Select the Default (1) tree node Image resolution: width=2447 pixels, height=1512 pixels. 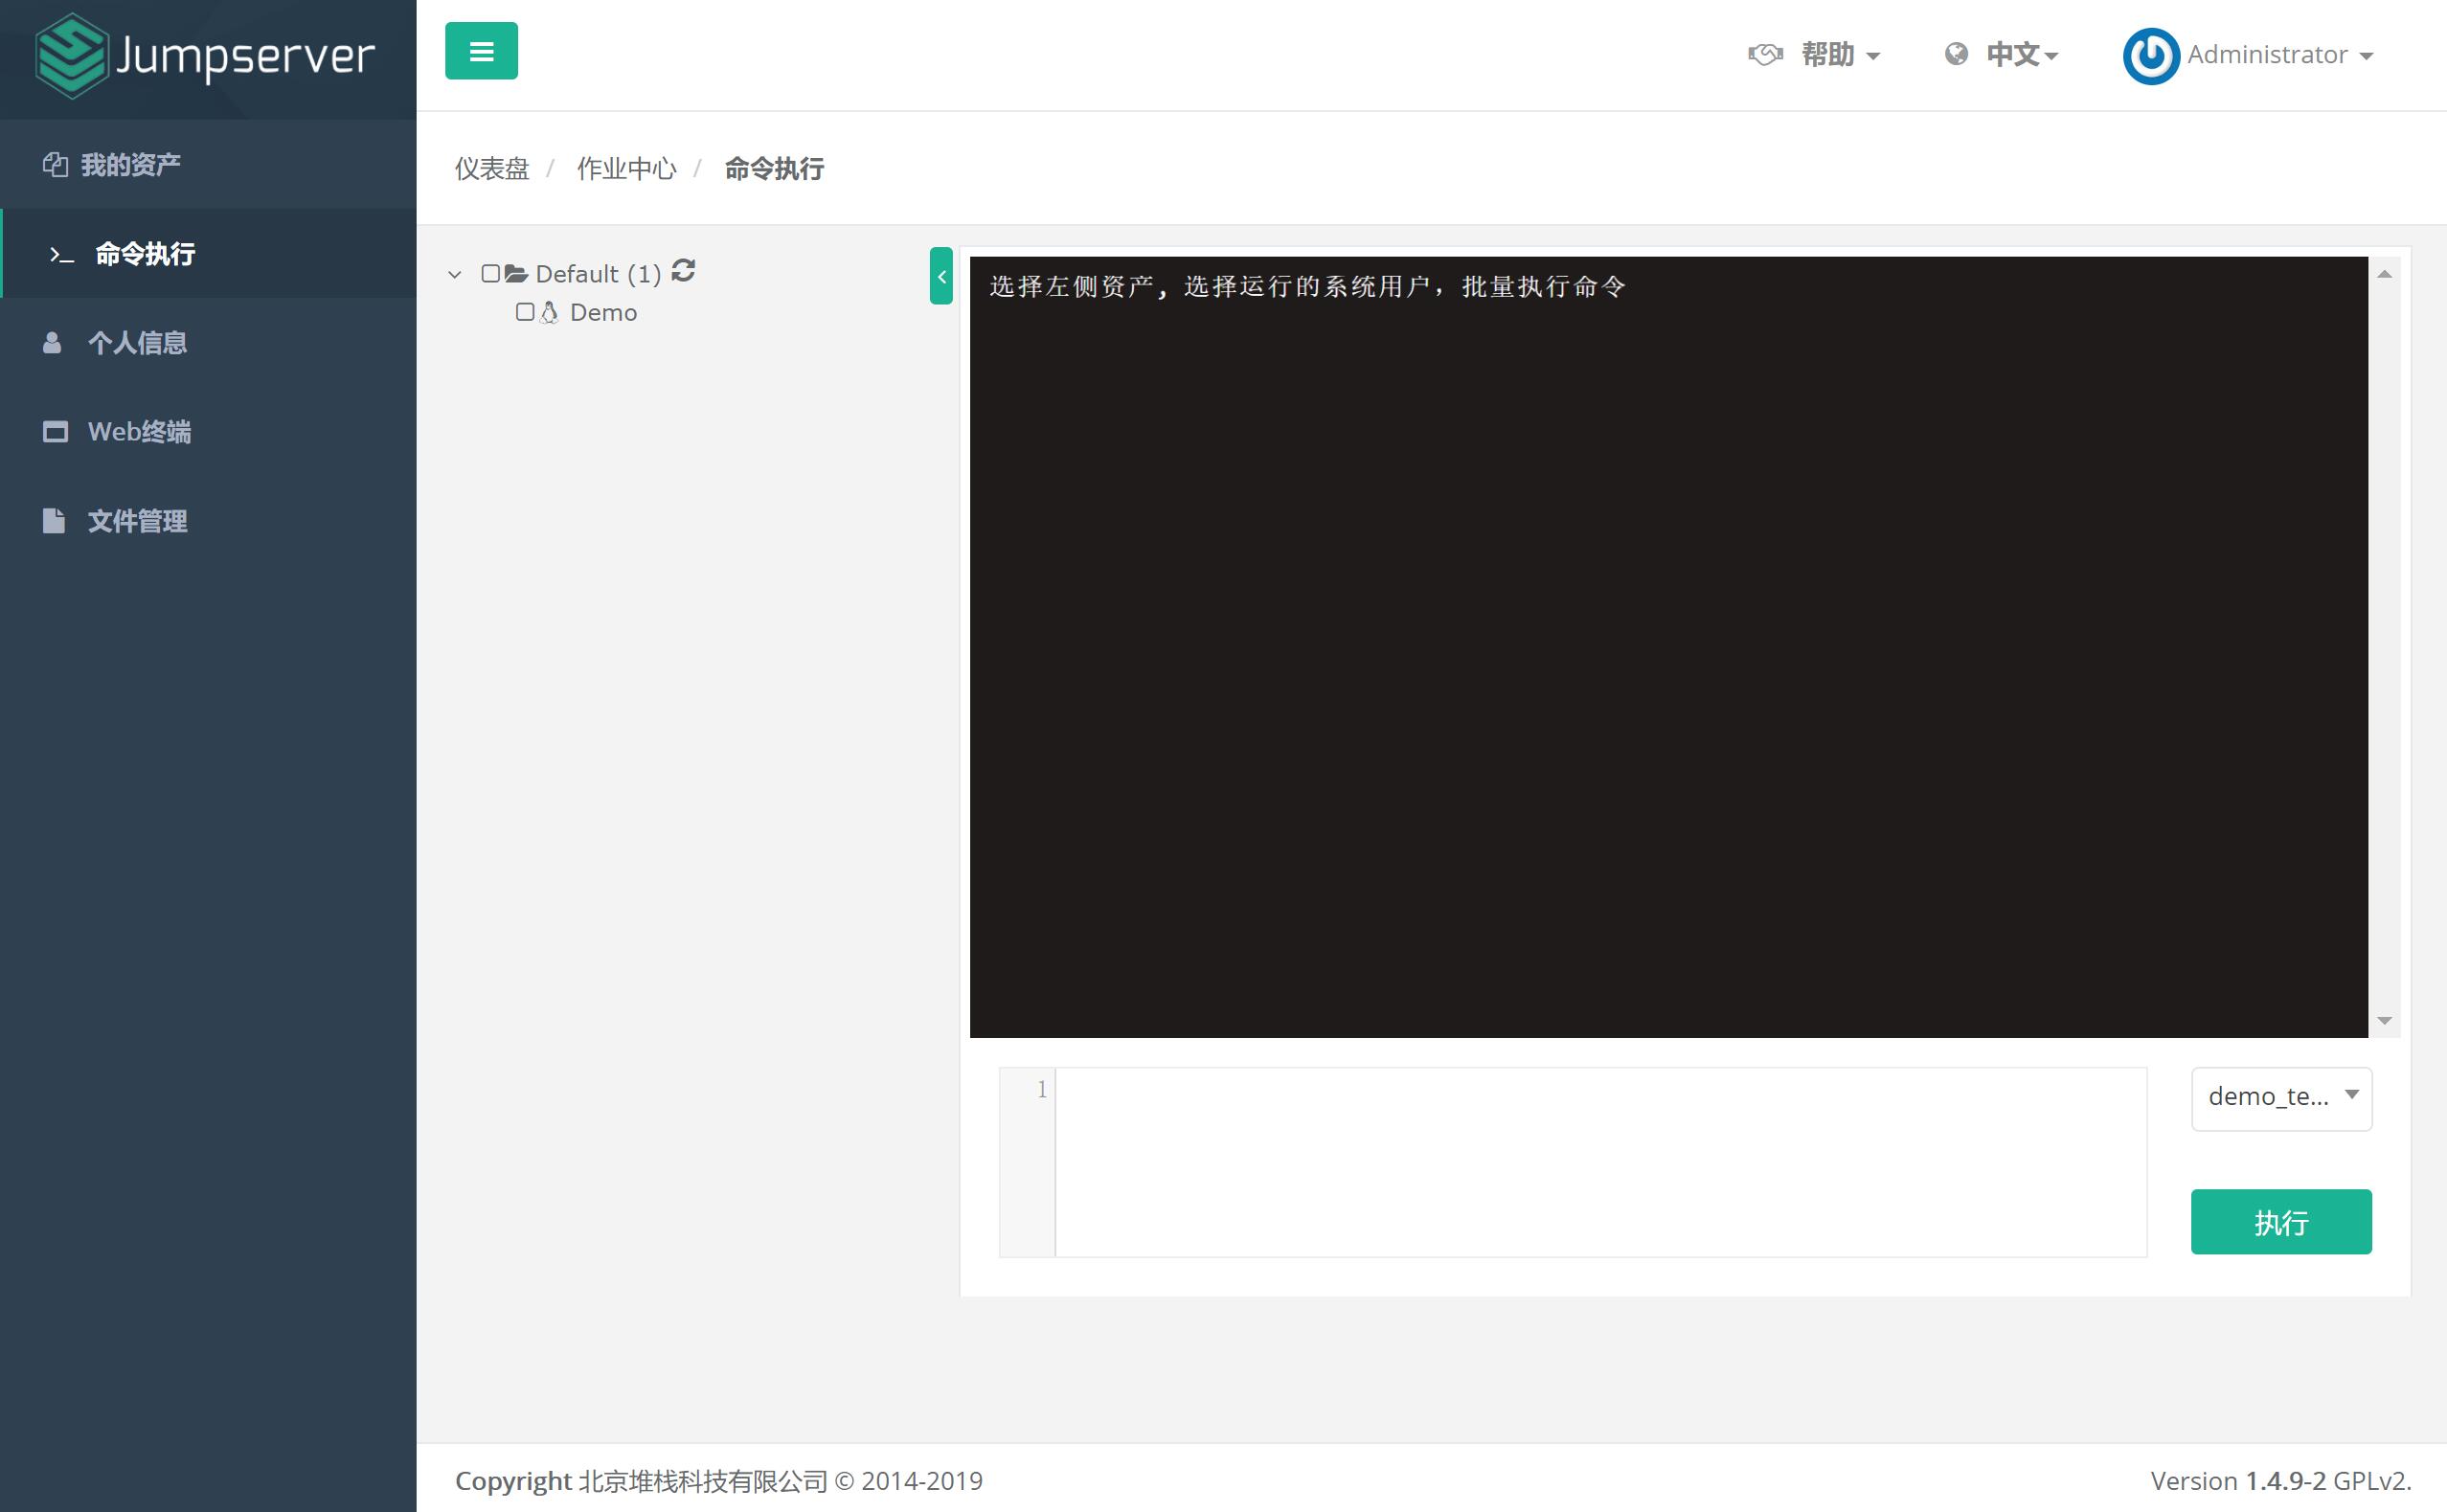pos(598,274)
